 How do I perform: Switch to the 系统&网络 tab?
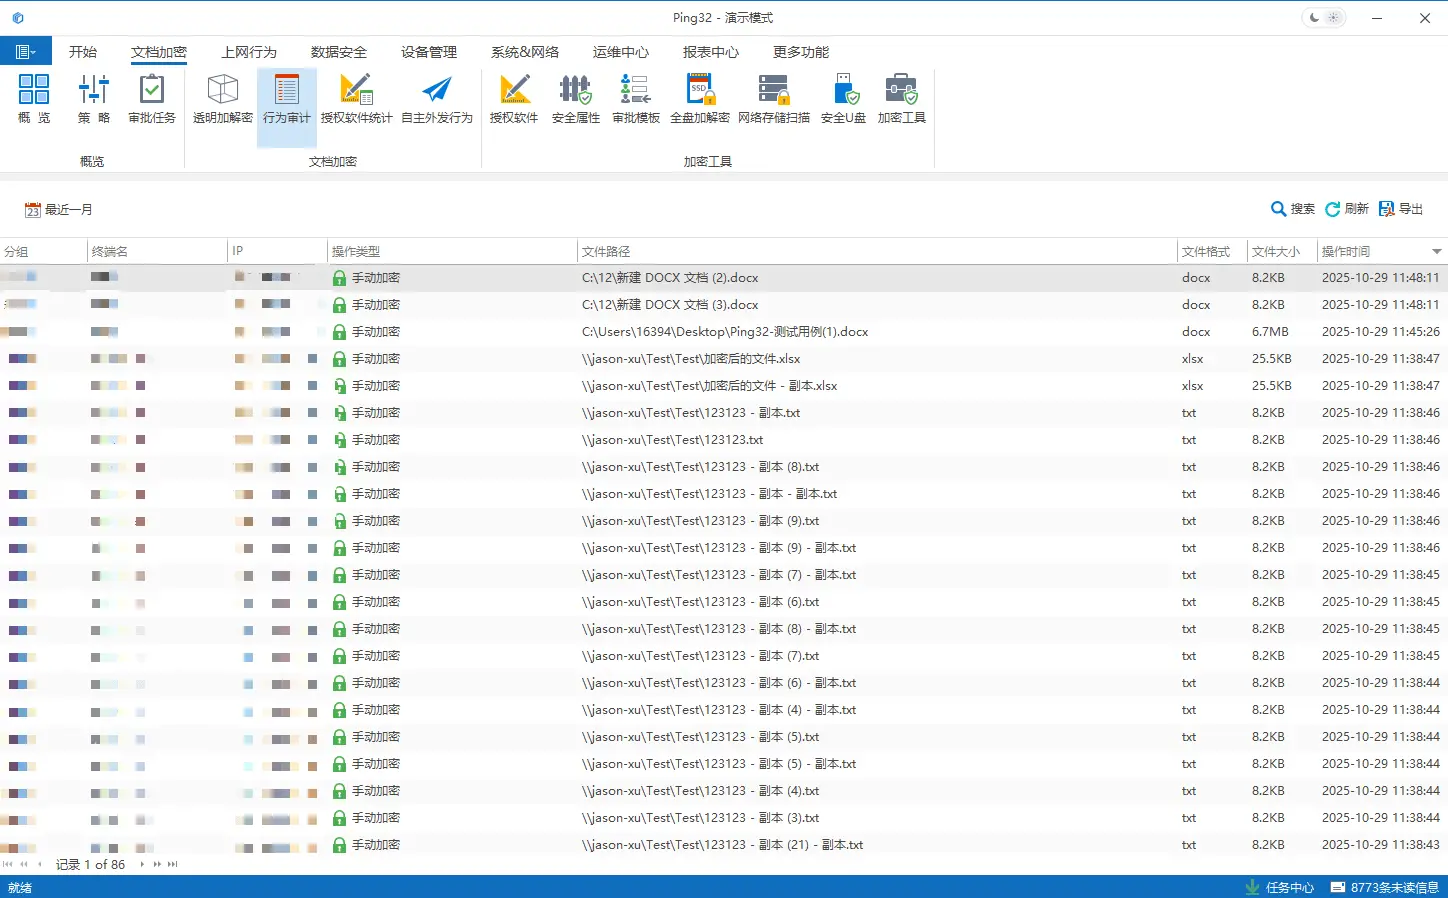click(x=525, y=52)
